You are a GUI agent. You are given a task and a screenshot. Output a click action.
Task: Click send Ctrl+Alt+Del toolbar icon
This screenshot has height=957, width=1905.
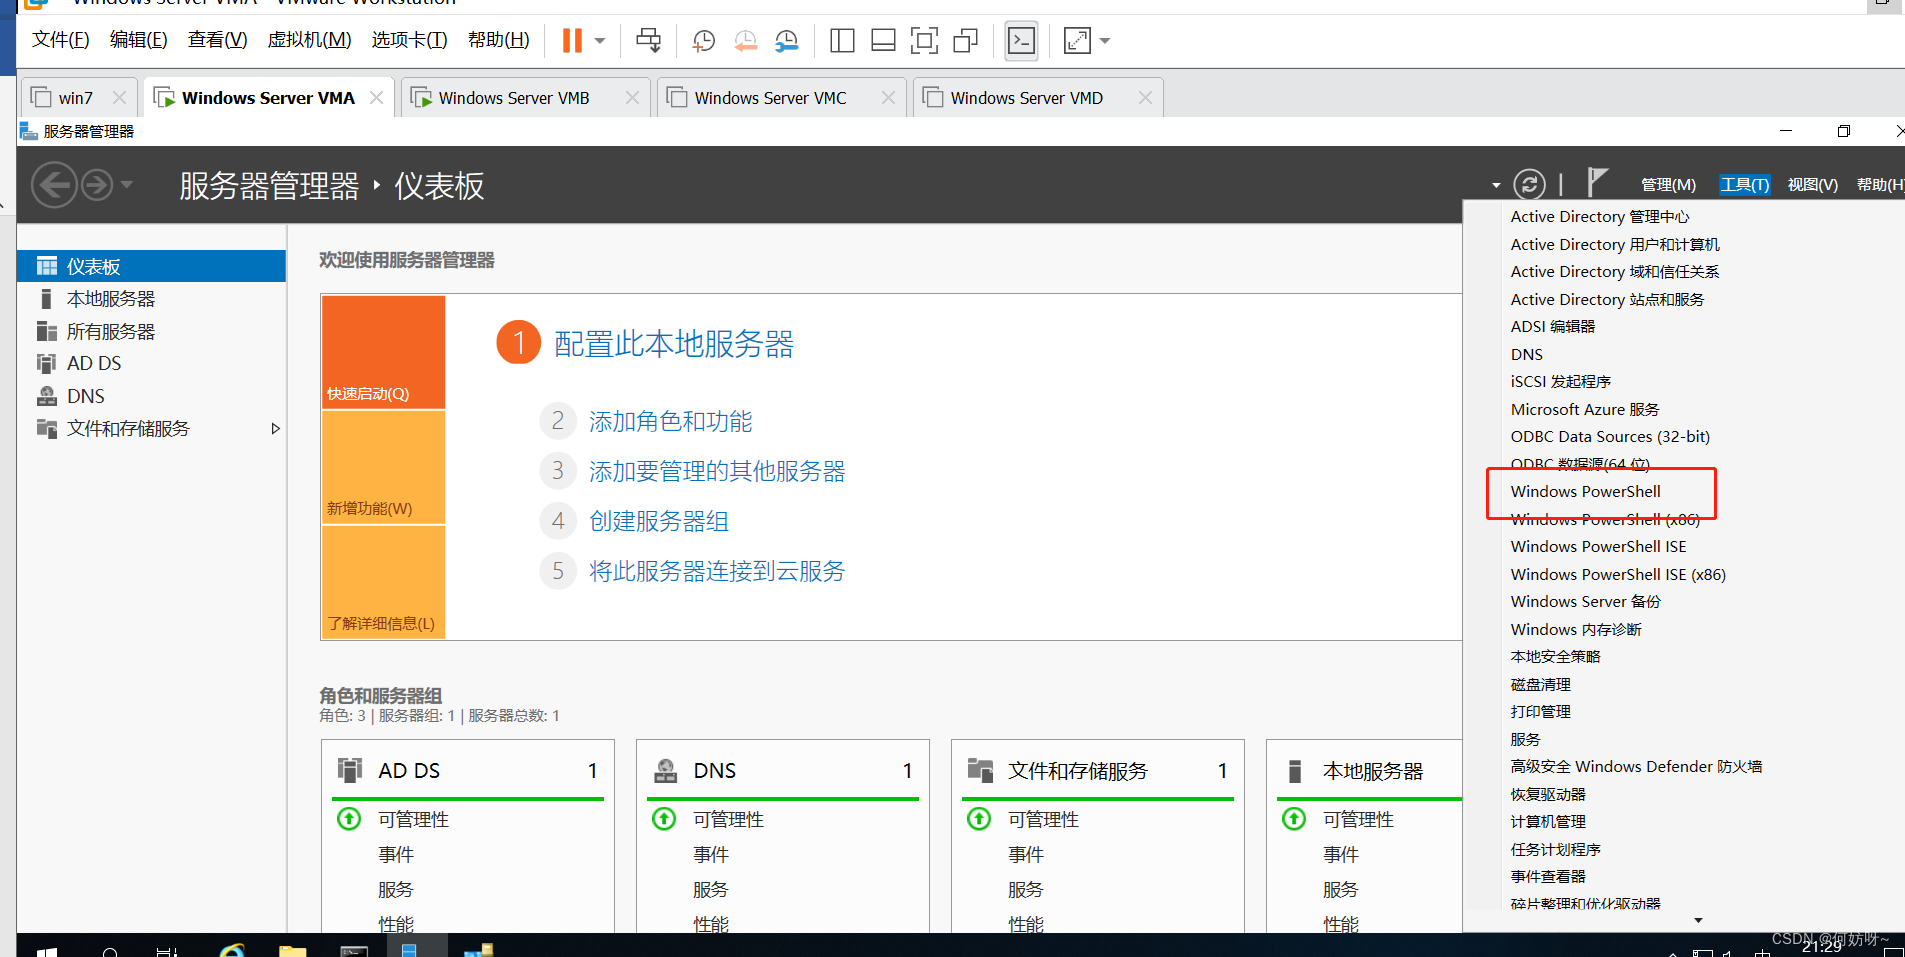(x=648, y=41)
